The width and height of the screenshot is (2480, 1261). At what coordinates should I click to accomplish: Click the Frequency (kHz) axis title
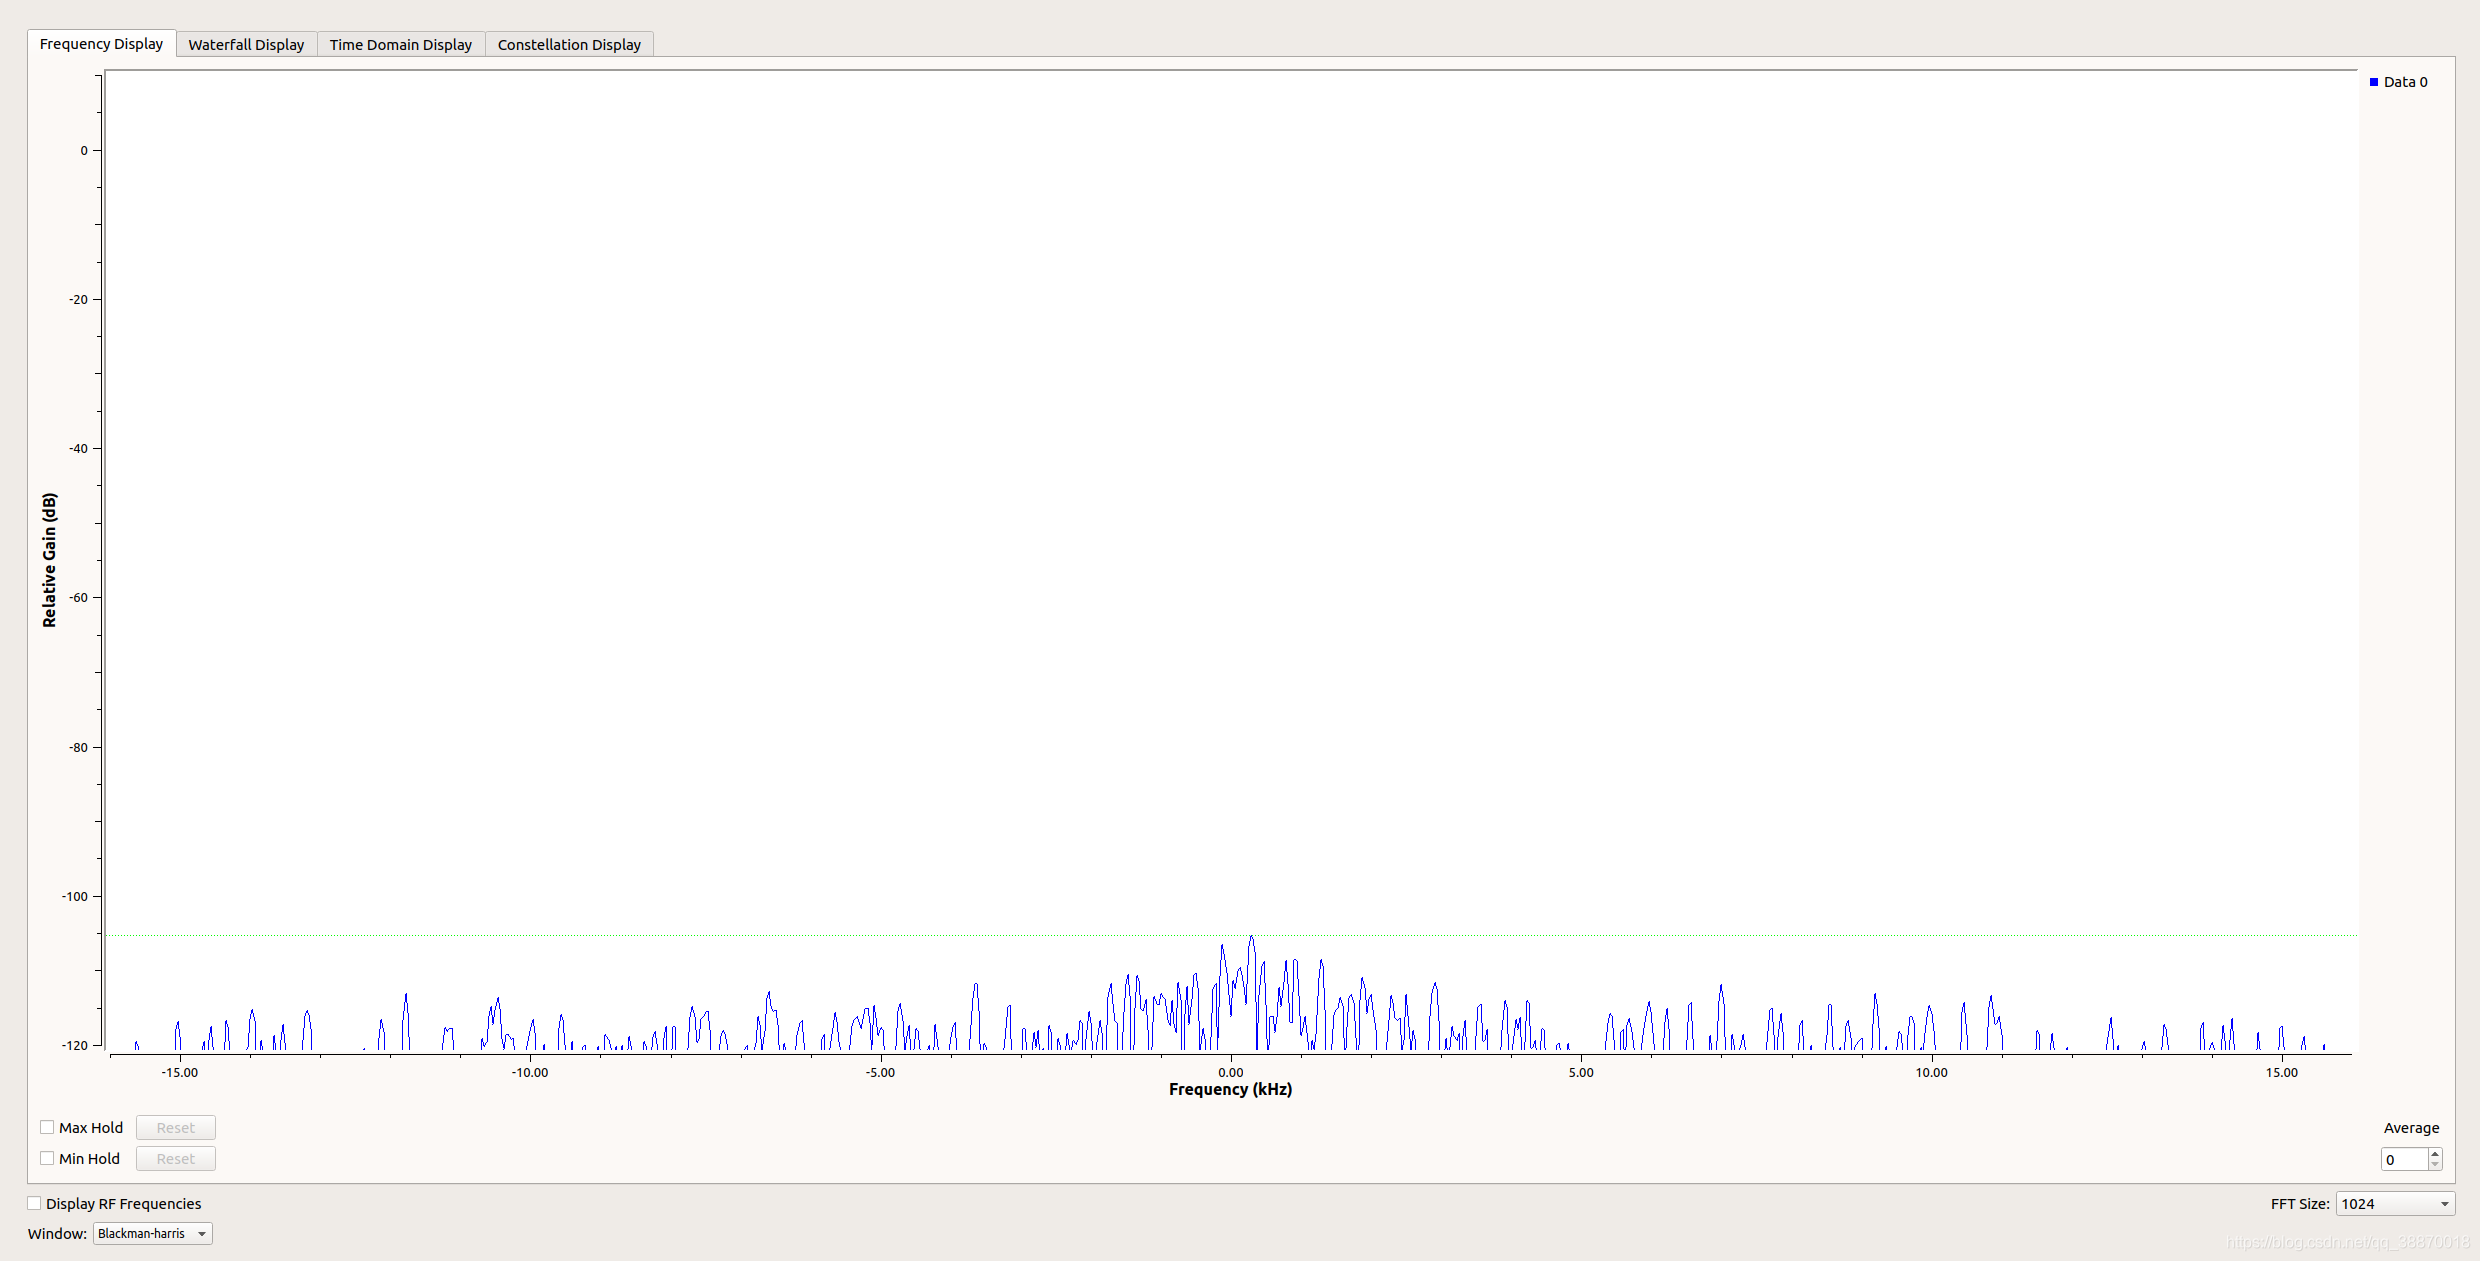1230,1090
